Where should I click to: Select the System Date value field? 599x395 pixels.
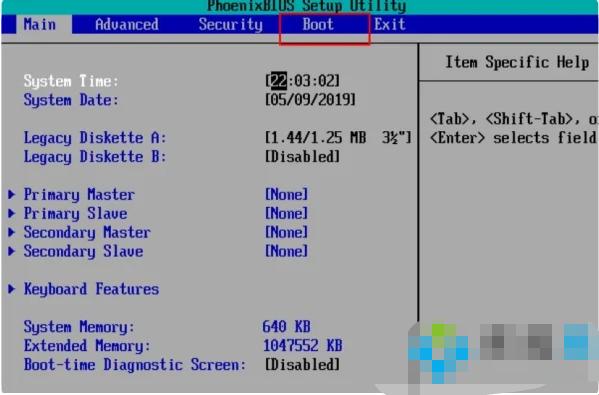[310, 100]
